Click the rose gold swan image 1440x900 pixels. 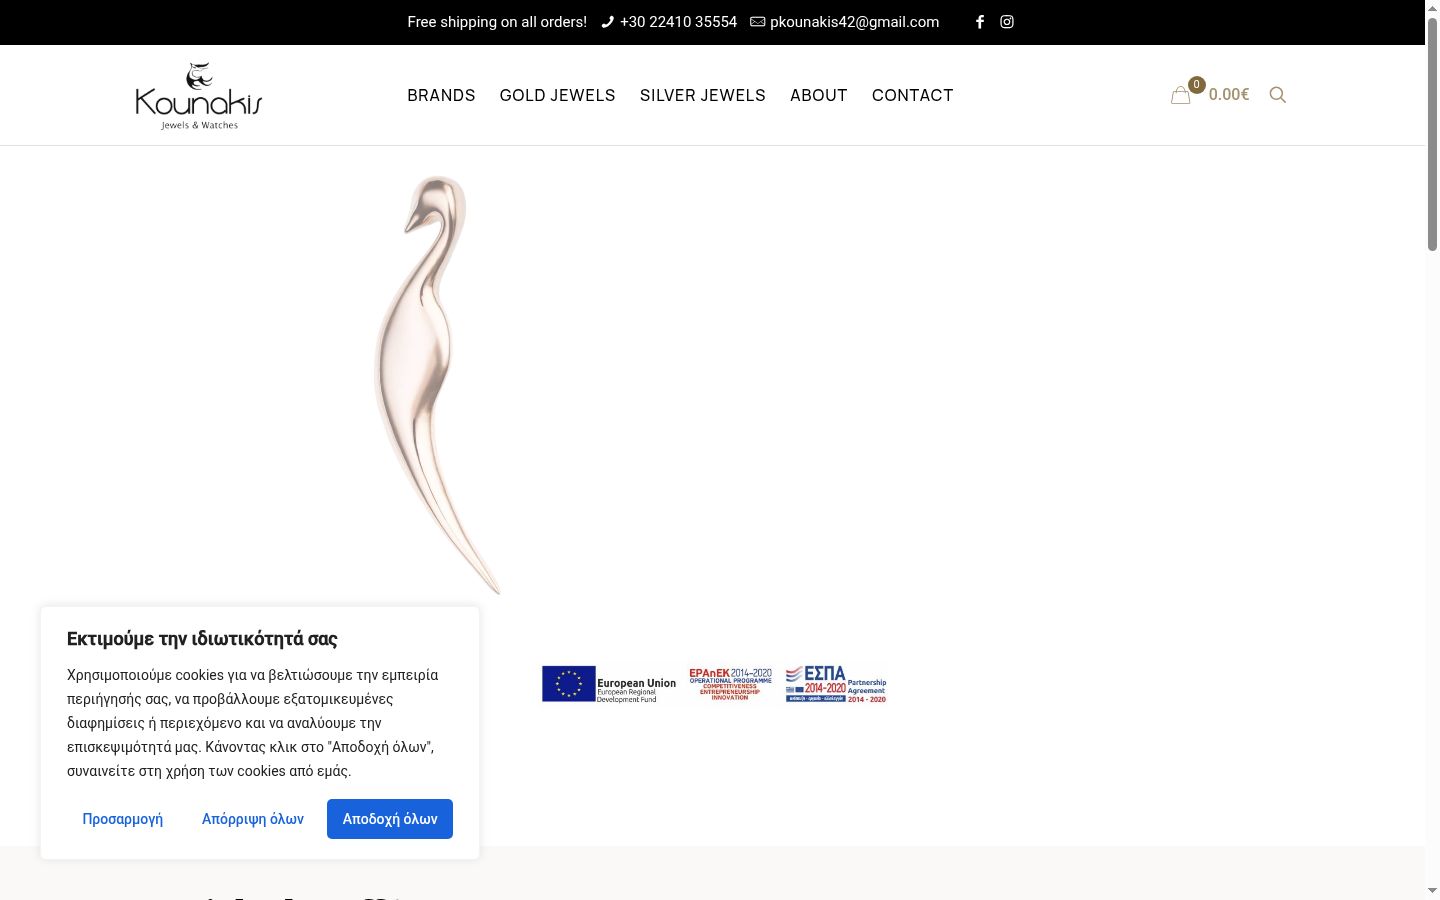point(436,385)
